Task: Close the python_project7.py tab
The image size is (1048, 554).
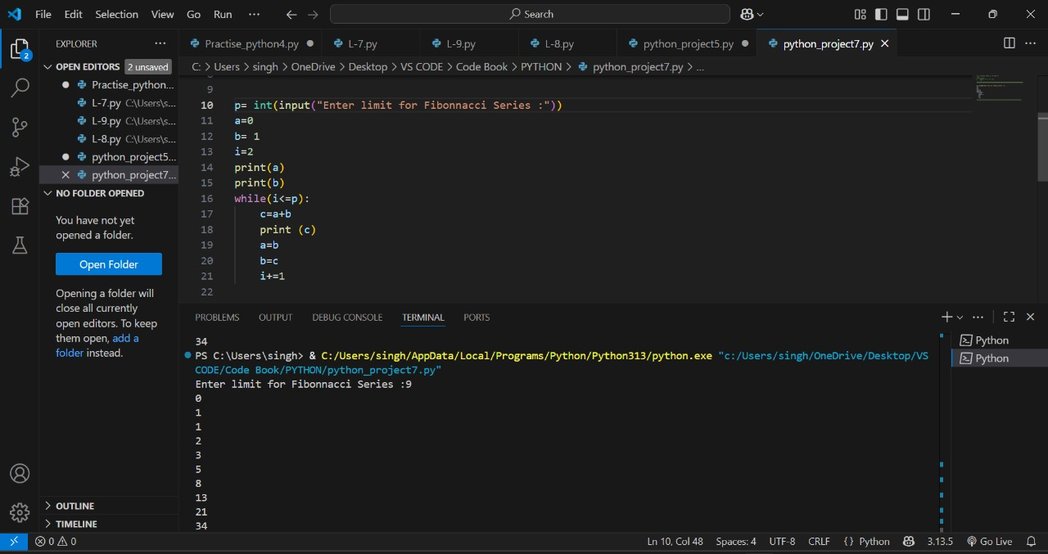Action: tap(885, 43)
